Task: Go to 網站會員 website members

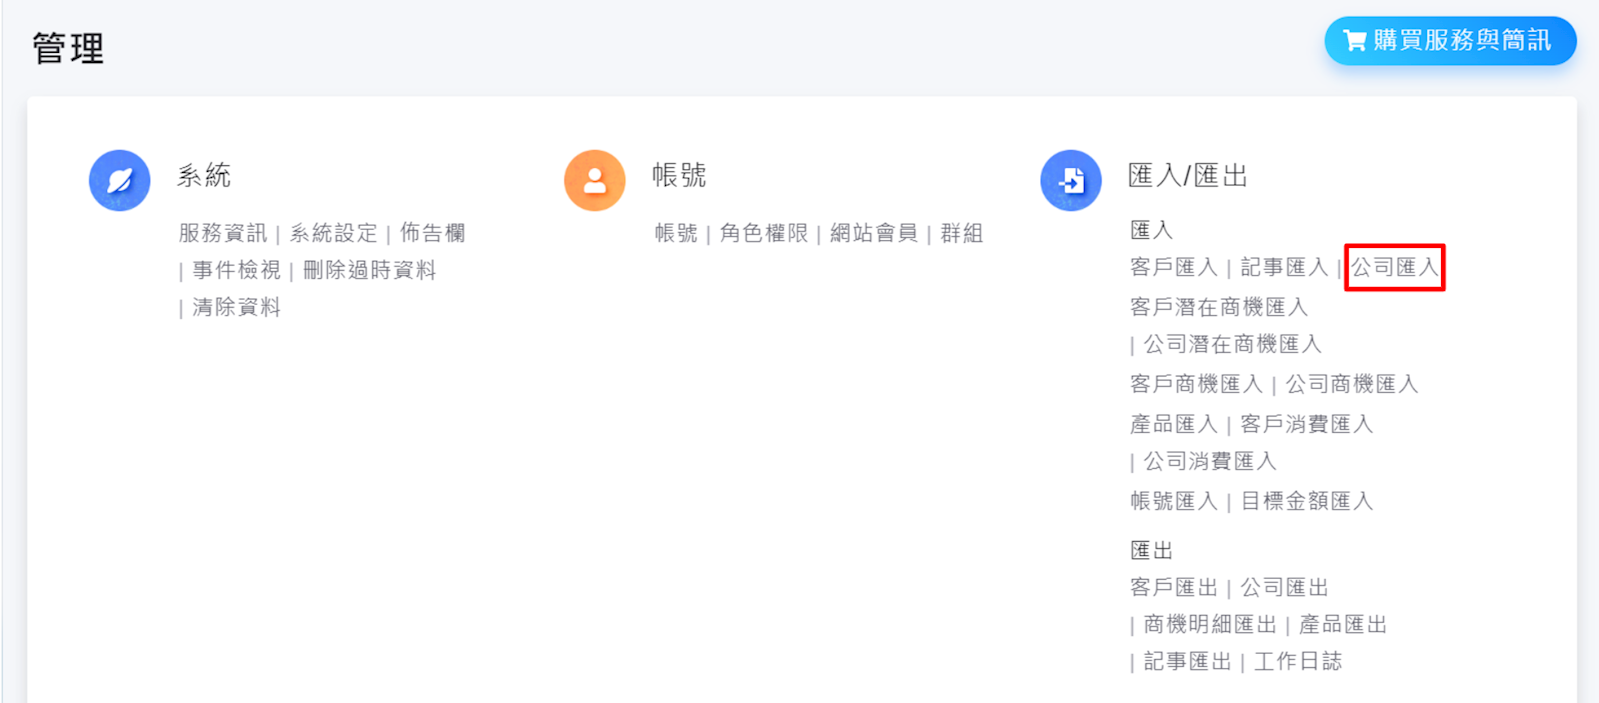Action: click(x=873, y=233)
